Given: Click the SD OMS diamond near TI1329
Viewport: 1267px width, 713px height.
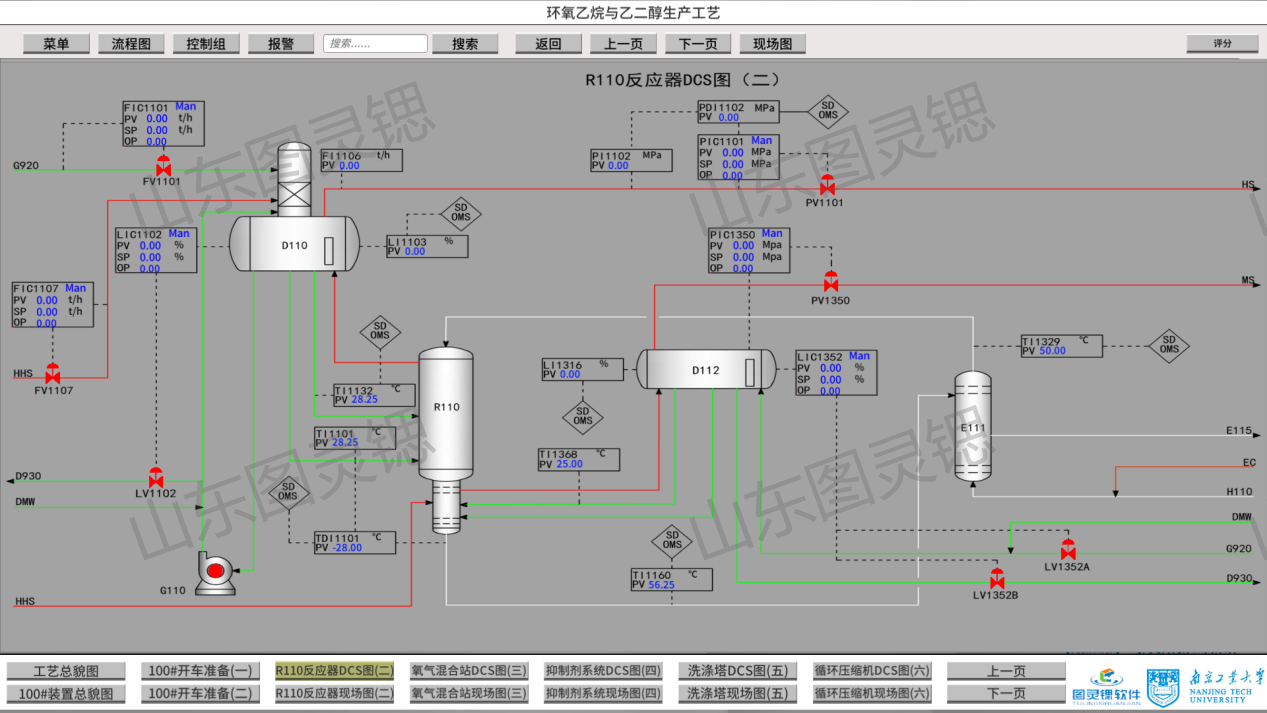Looking at the screenshot, I should [1168, 344].
